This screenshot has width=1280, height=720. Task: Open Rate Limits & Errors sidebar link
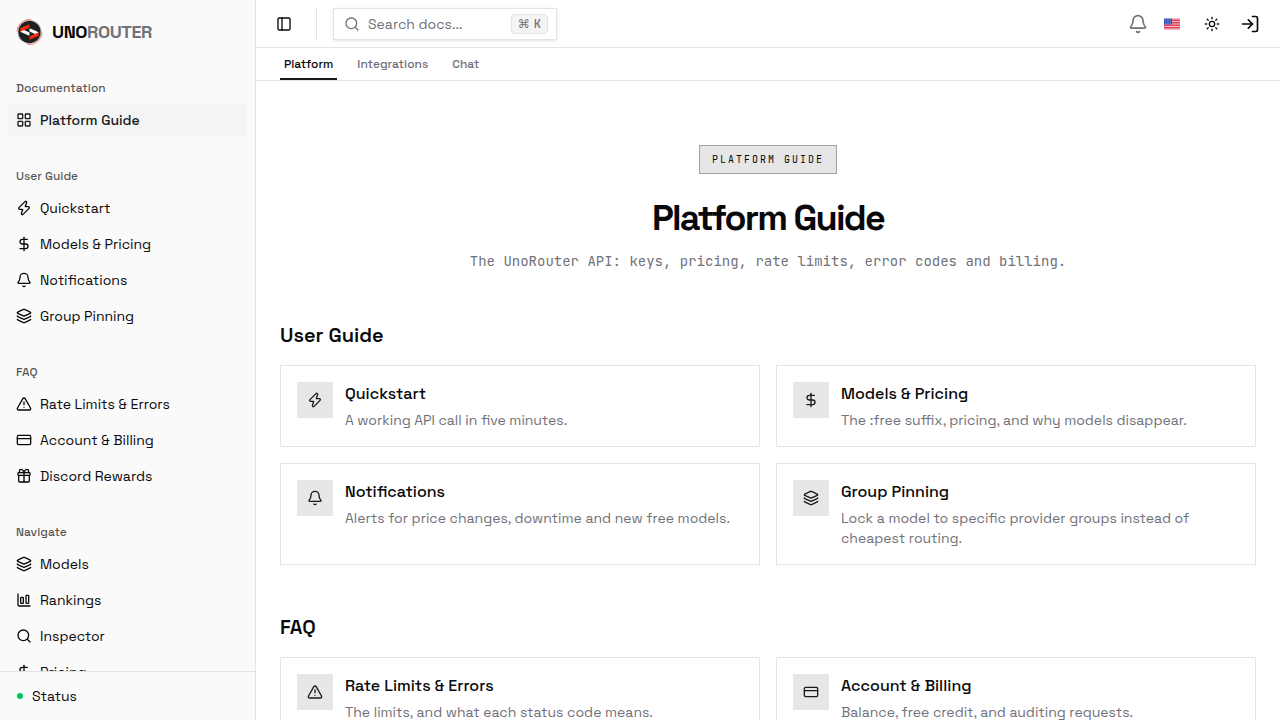click(128, 404)
